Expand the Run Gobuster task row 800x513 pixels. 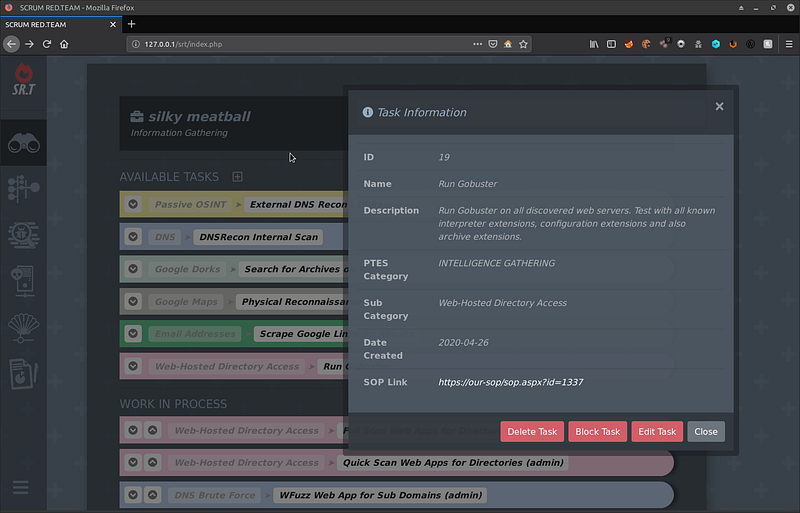click(x=133, y=366)
